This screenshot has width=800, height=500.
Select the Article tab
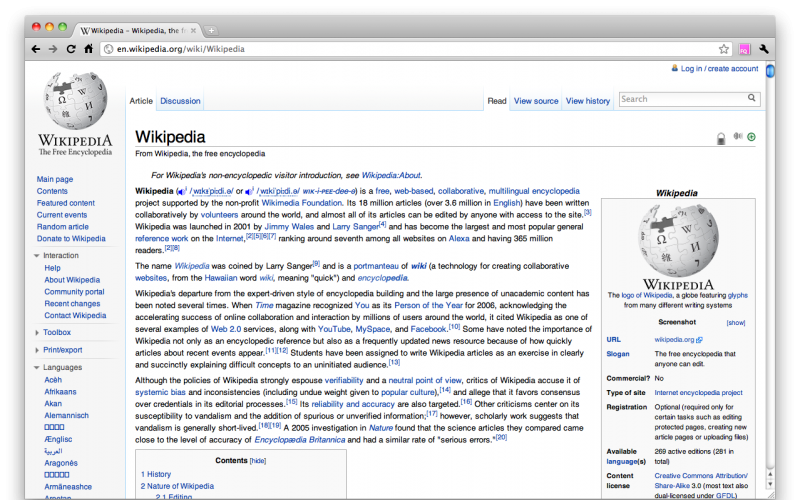(141, 101)
